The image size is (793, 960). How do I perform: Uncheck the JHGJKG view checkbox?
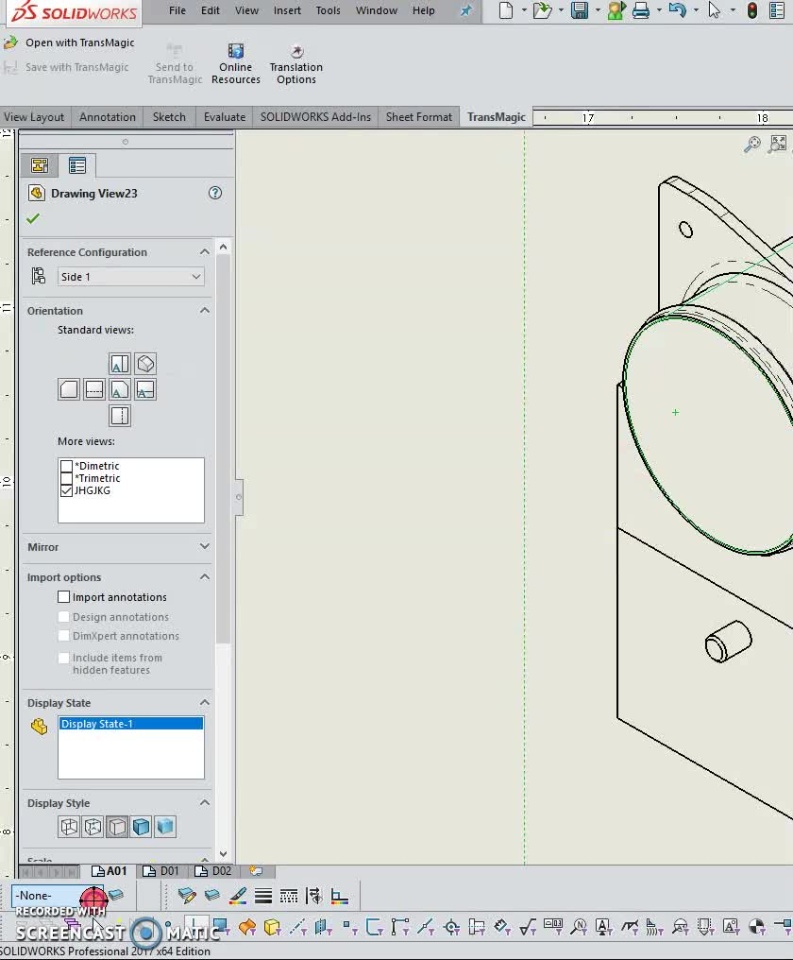pos(67,490)
